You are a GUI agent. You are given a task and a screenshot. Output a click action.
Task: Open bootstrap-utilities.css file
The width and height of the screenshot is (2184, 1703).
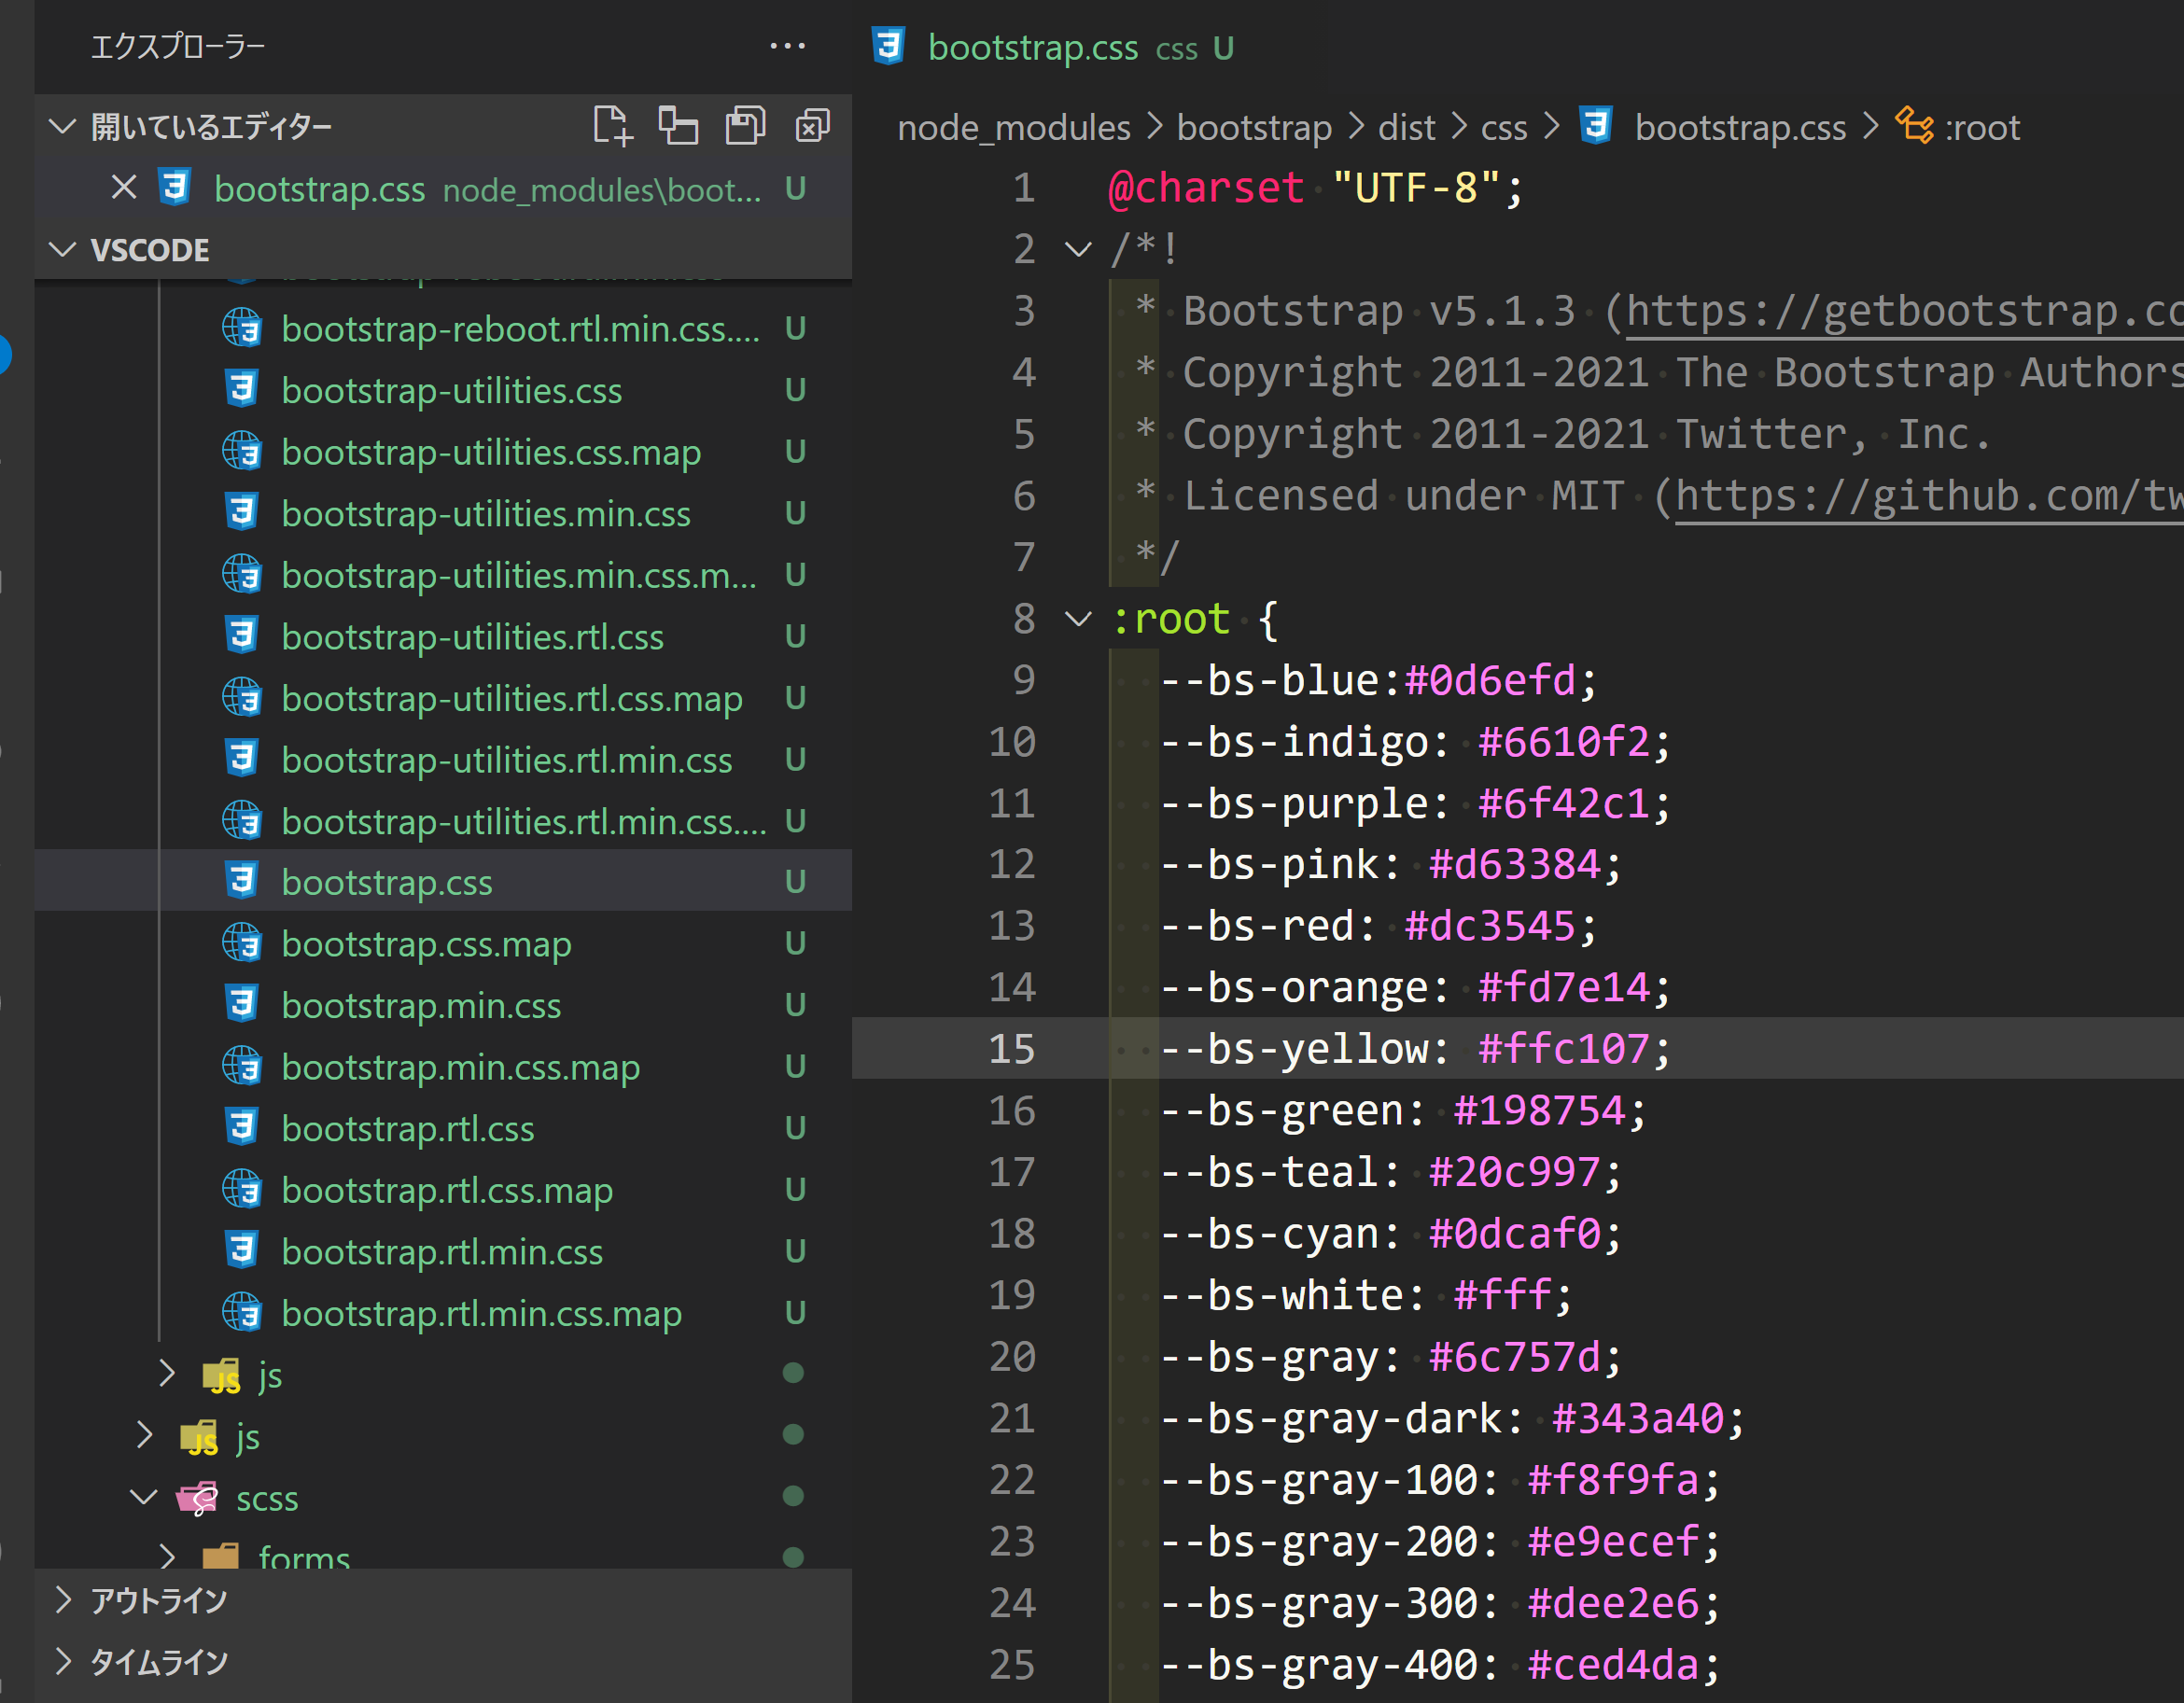pos(452,390)
